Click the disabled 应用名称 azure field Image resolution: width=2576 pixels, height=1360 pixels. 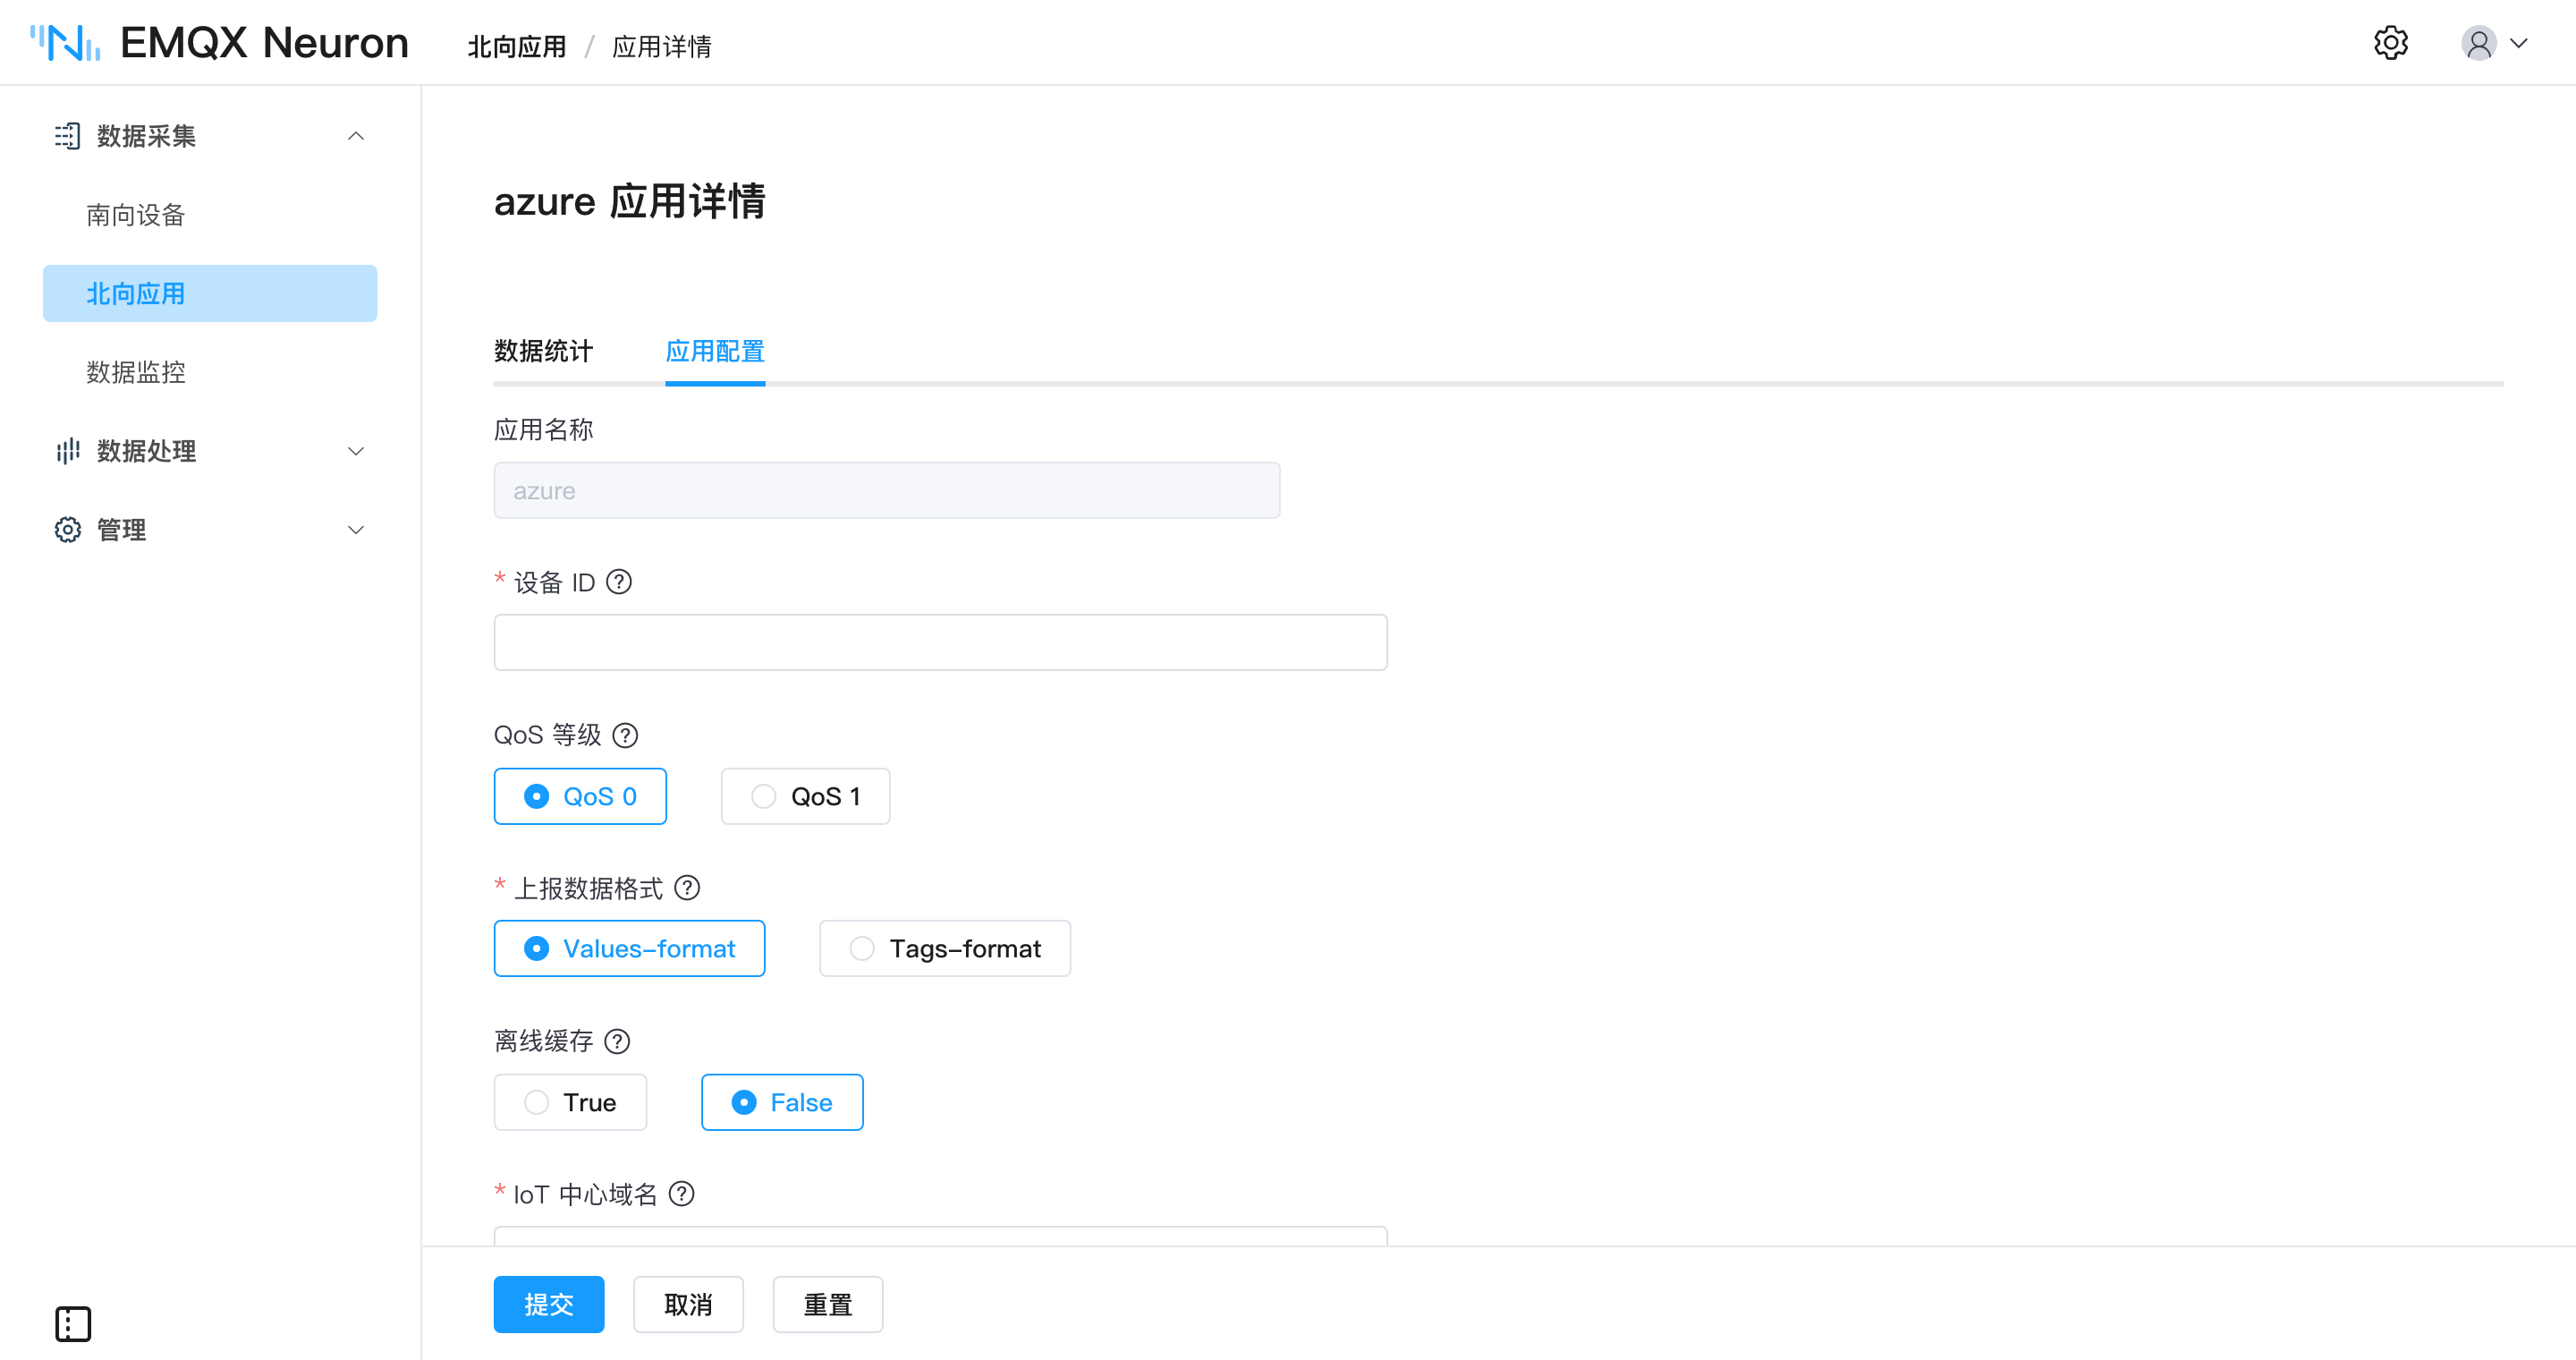click(887, 490)
